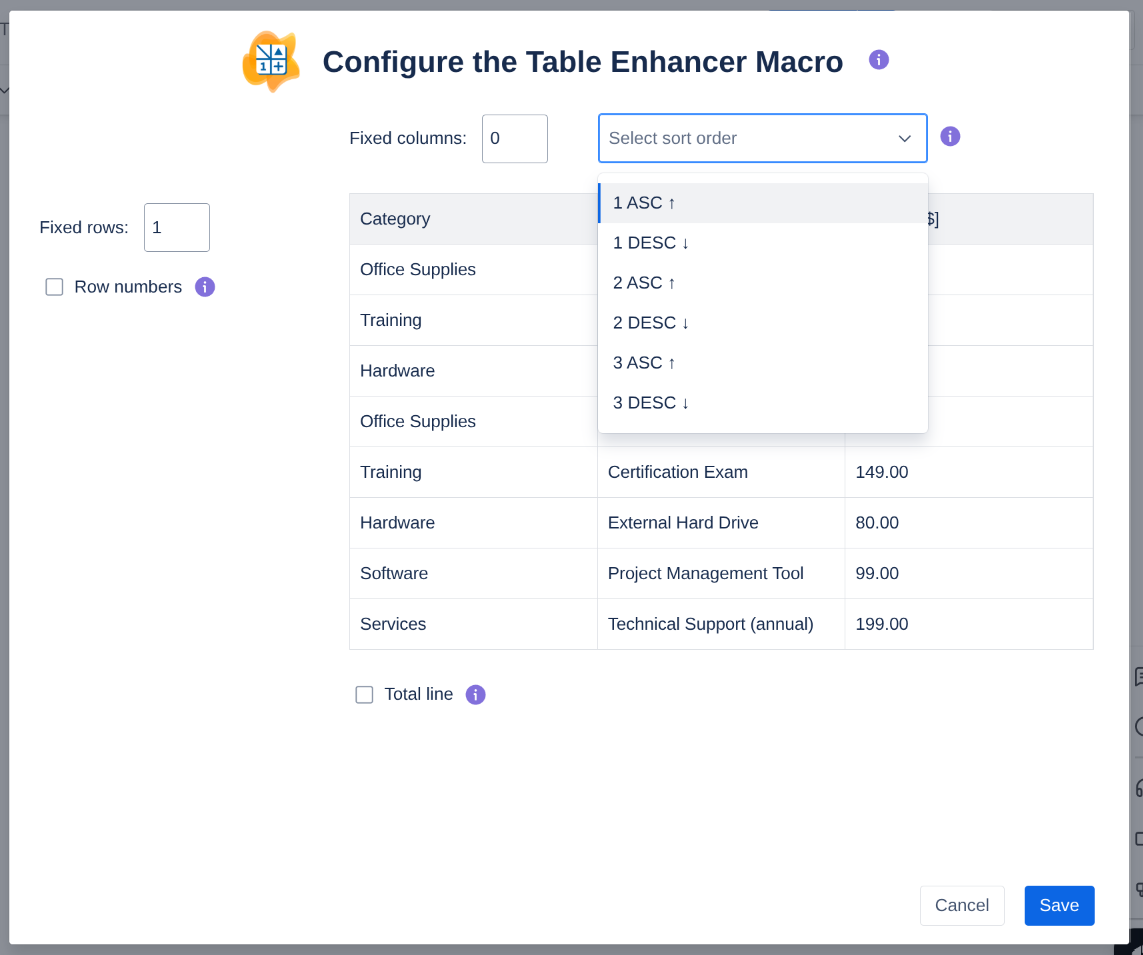Choose the 1 ASC sort option
The width and height of the screenshot is (1143, 955).
(x=644, y=203)
